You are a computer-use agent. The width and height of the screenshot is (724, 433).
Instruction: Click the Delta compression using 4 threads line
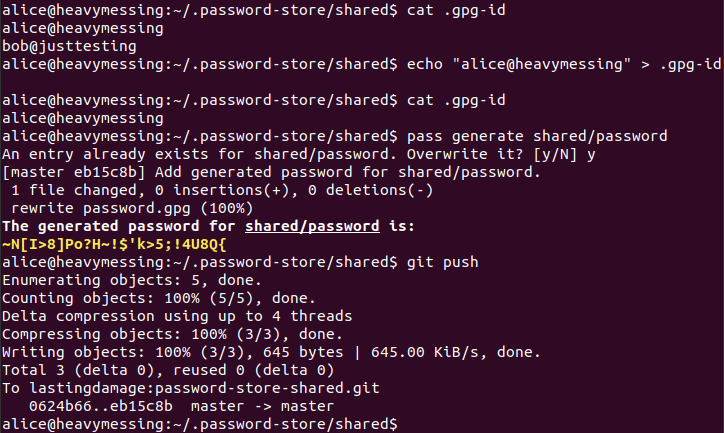coord(177,316)
